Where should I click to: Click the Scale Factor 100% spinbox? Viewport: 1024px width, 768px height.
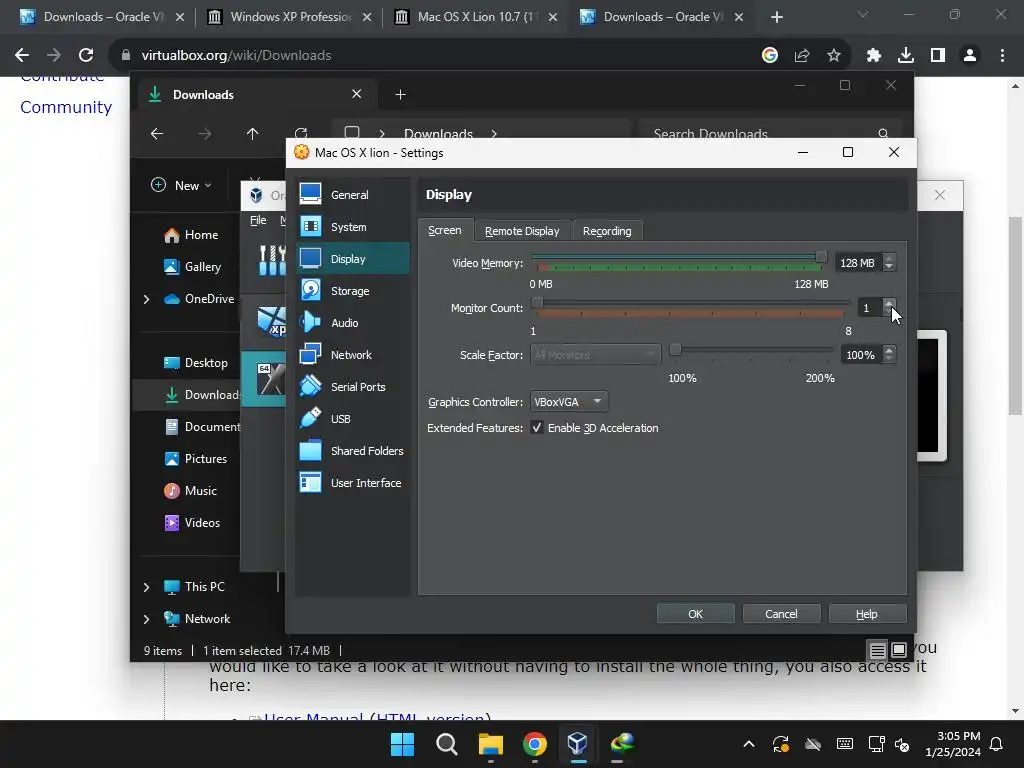[862, 355]
